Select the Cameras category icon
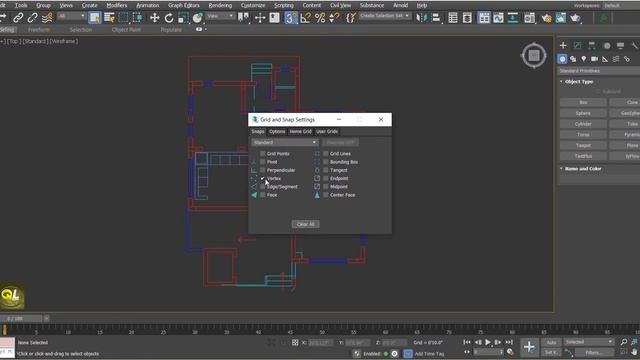Image resolution: width=640 pixels, height=360 pixels. pos(594,59)
